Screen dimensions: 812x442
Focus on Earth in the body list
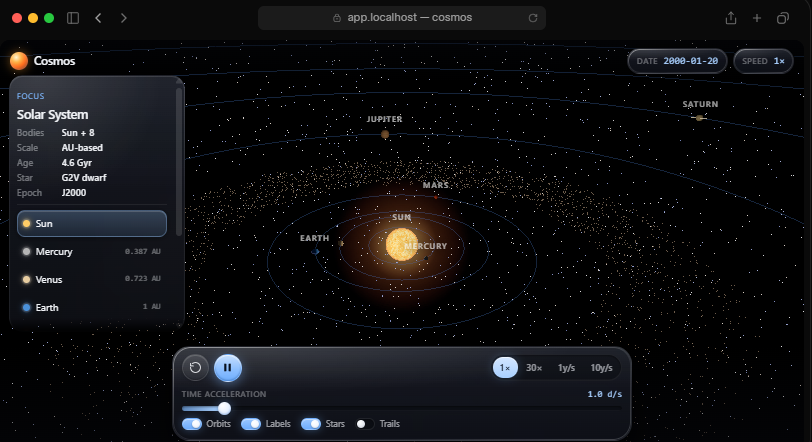point(92,307)
